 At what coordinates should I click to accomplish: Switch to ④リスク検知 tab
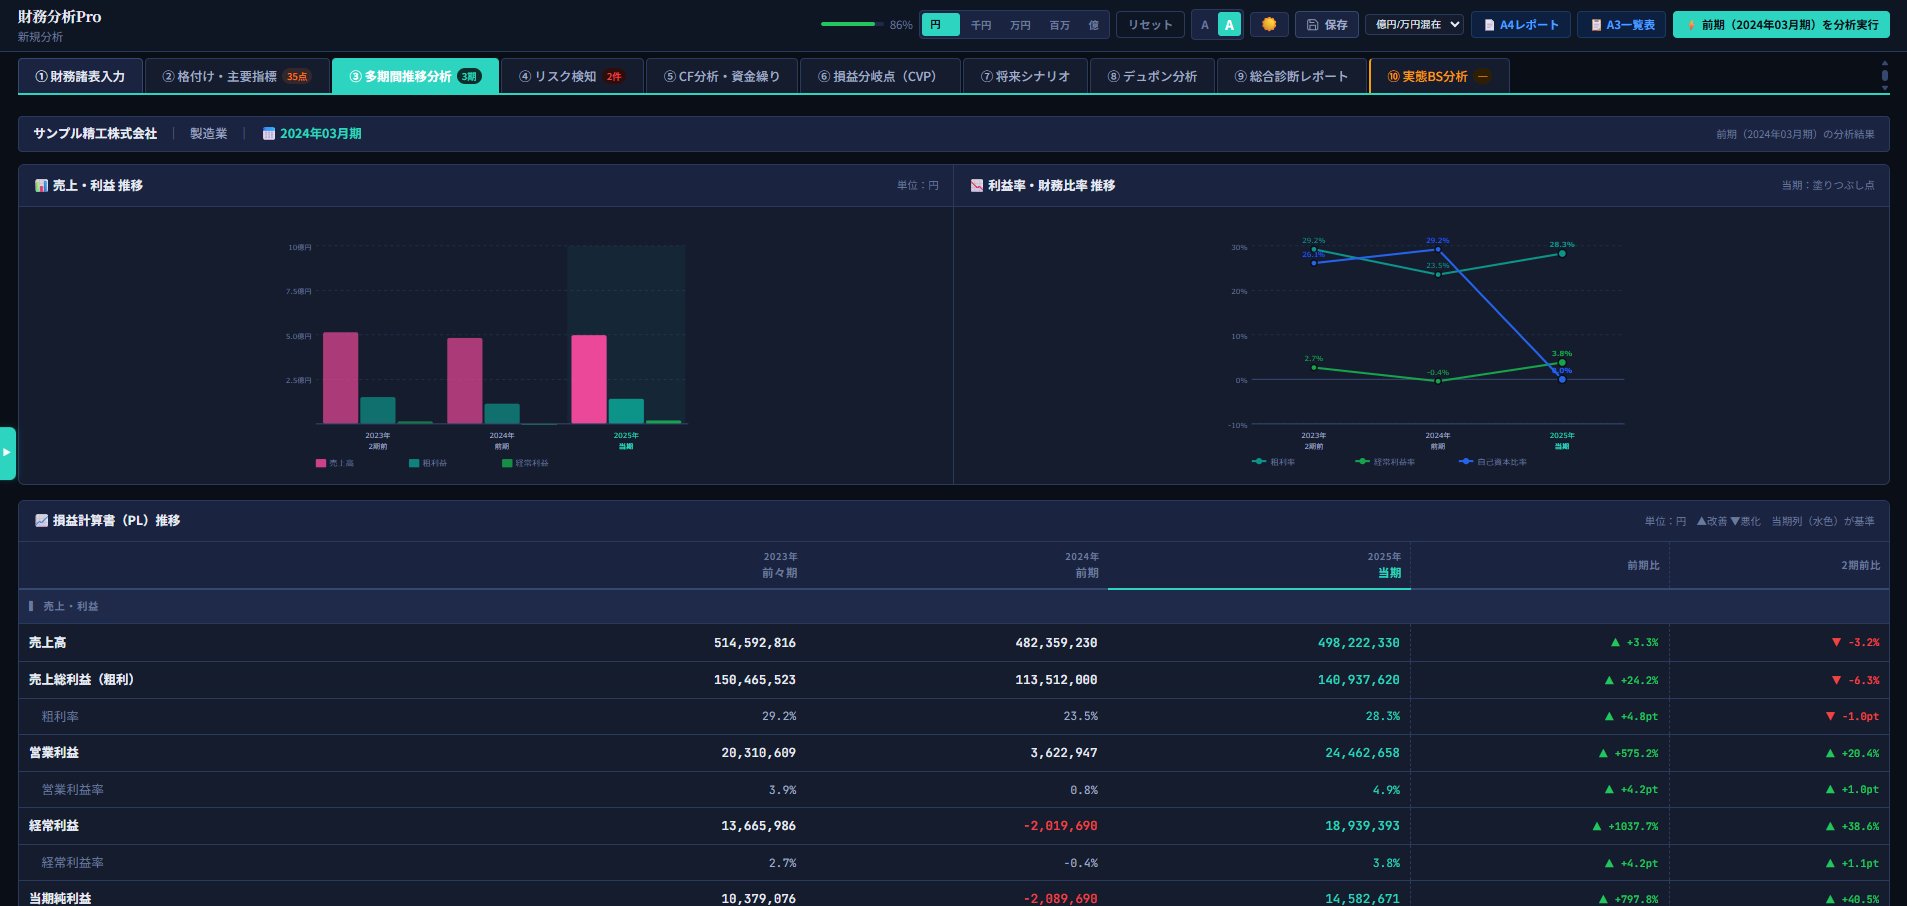(571, 76)
